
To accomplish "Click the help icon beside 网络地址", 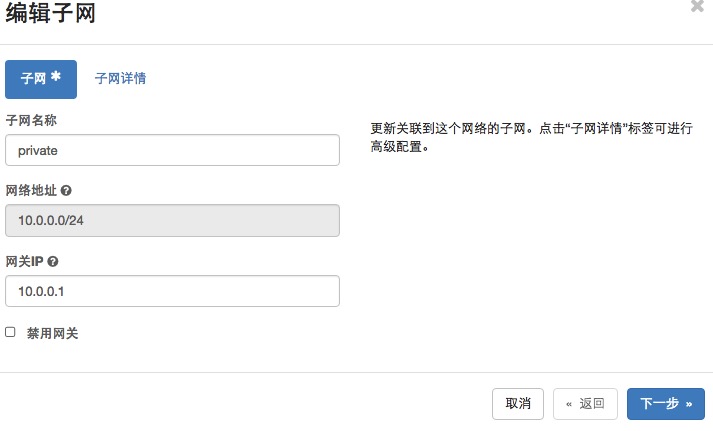I will pos(67,190).
